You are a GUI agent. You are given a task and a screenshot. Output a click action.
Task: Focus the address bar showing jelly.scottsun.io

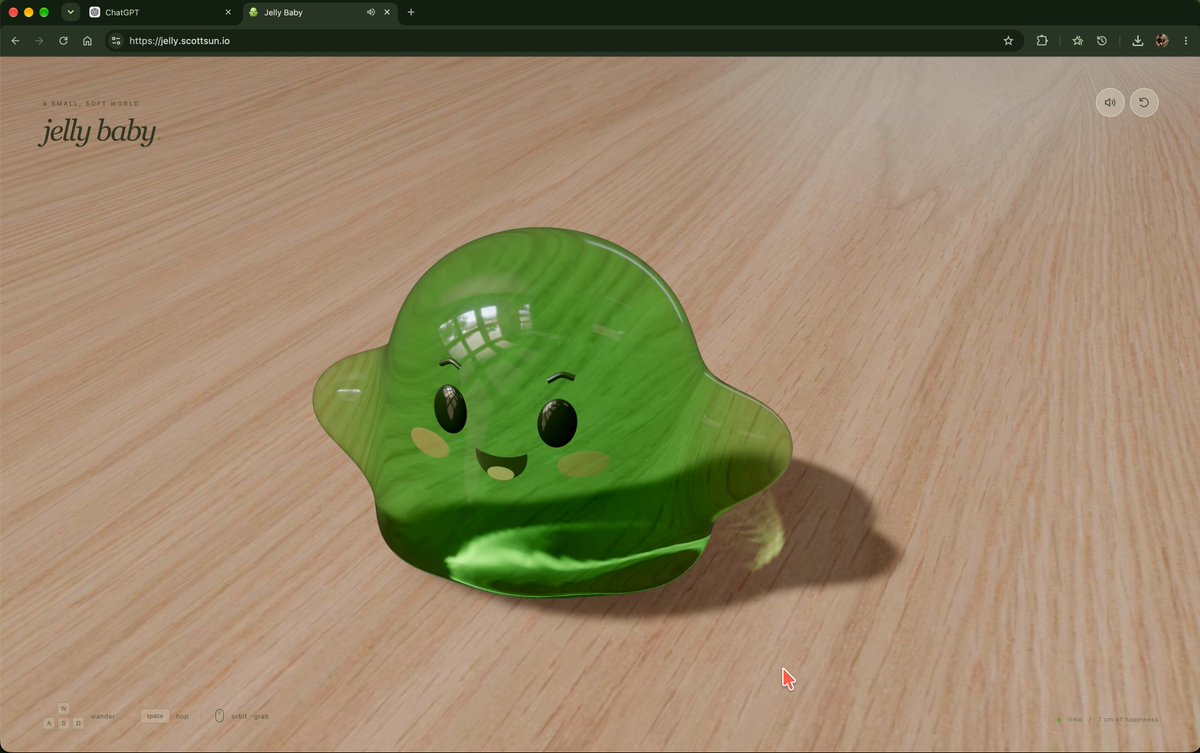(x=565, y=41)
